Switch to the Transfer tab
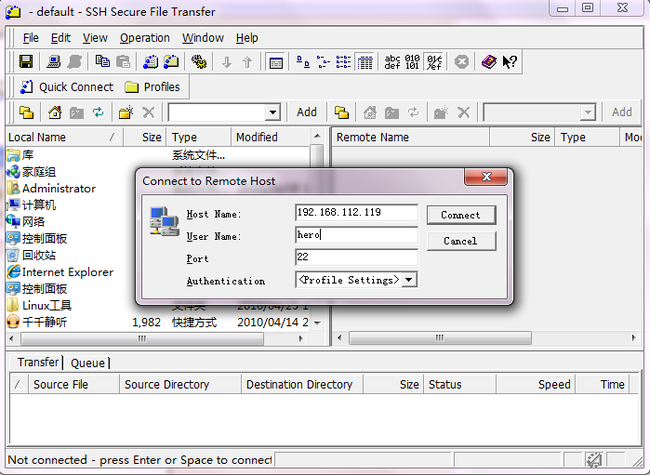 tap(38, 362)
